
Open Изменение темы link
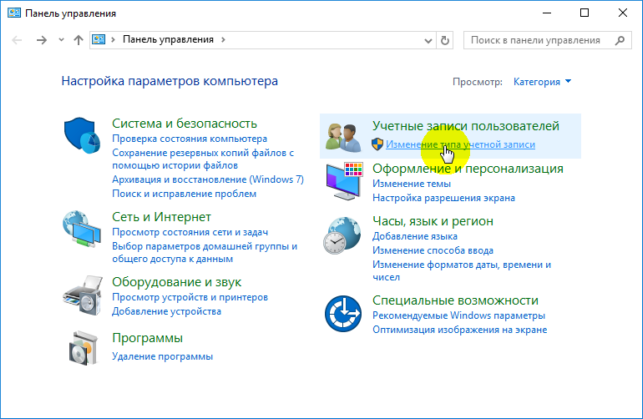pyautogui.click(x=411, y=184)
